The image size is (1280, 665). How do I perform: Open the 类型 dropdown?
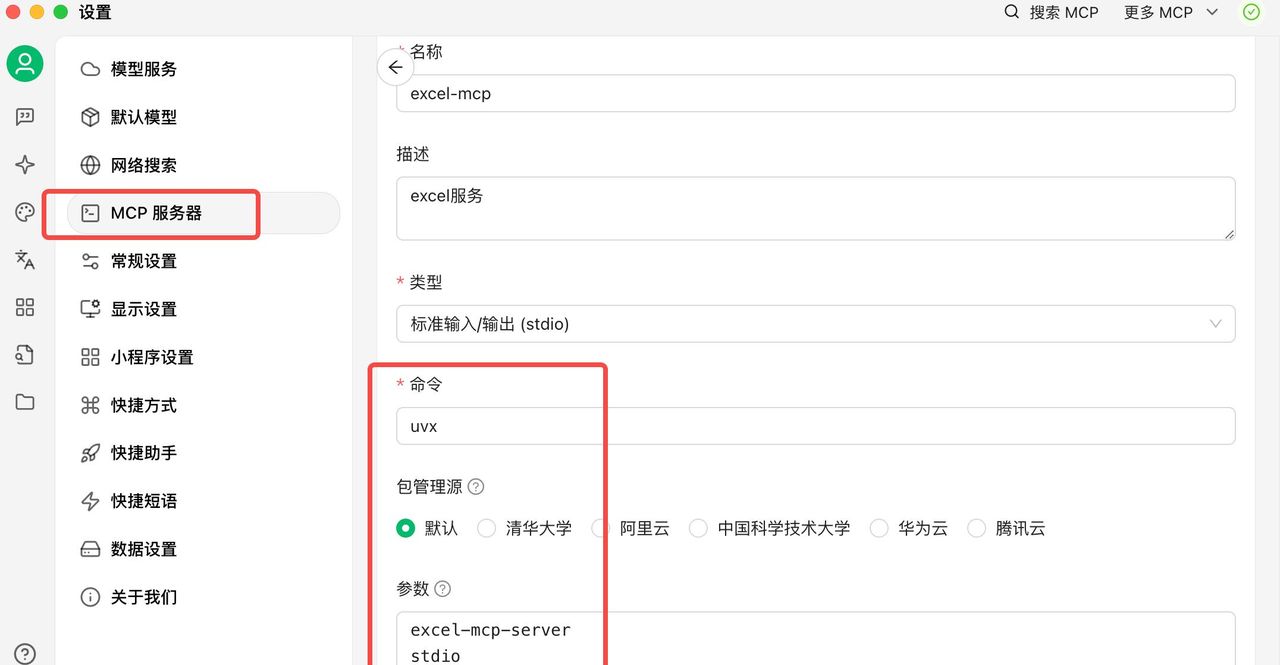[x=815, y=324]
